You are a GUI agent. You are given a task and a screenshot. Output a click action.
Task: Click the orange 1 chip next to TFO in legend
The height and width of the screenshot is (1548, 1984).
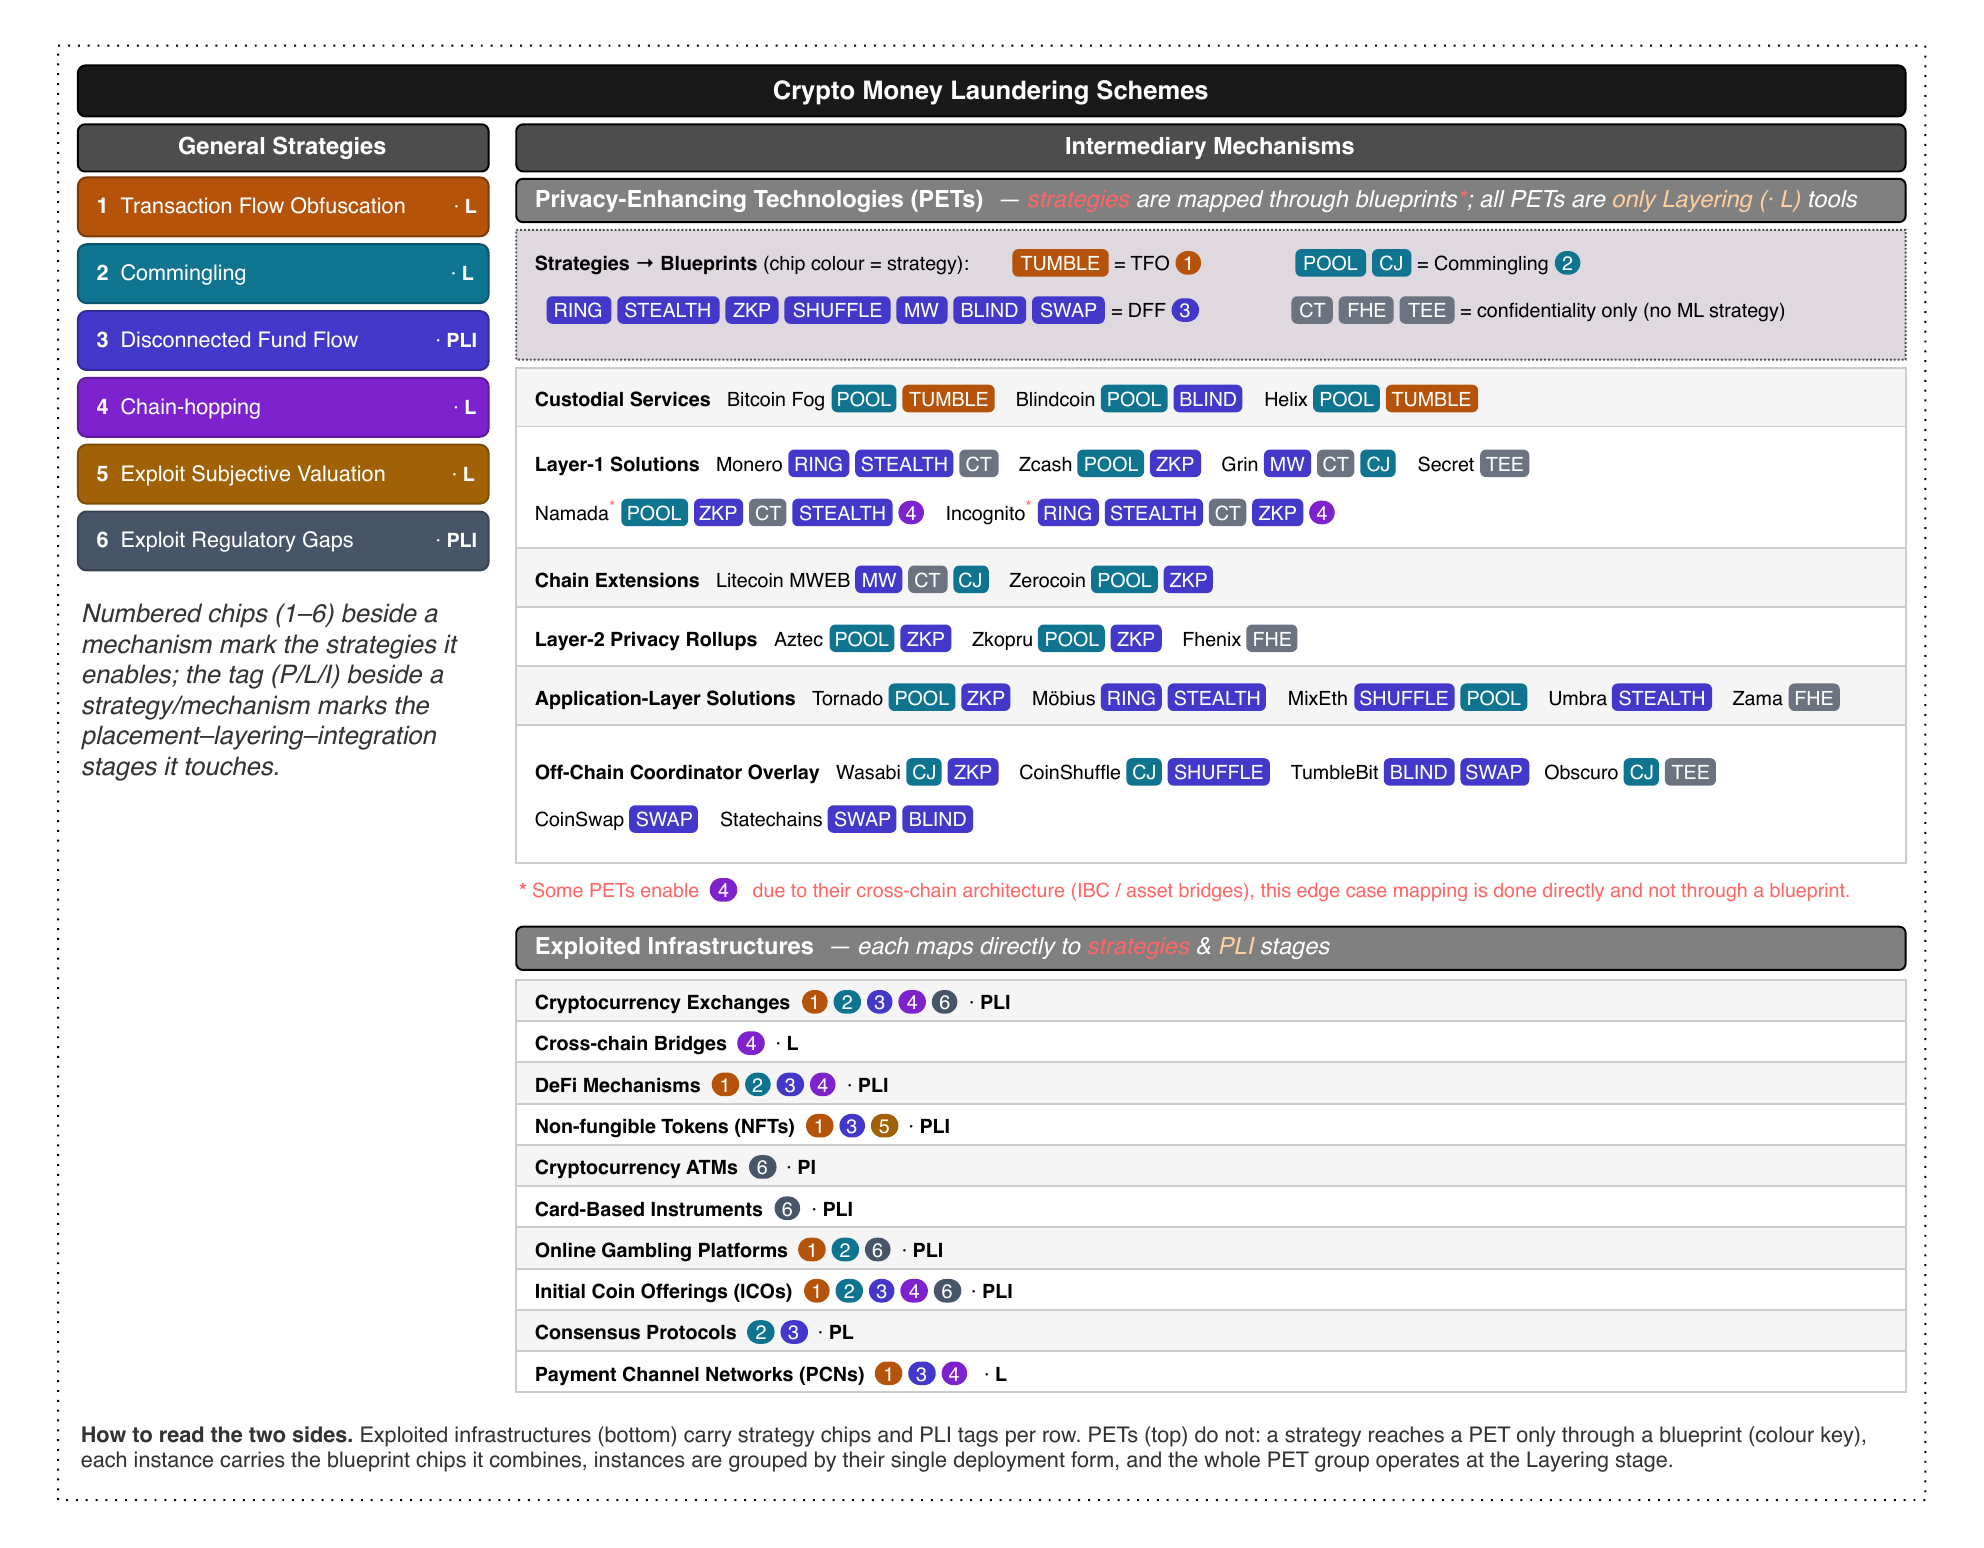(x=1188, y=263)
